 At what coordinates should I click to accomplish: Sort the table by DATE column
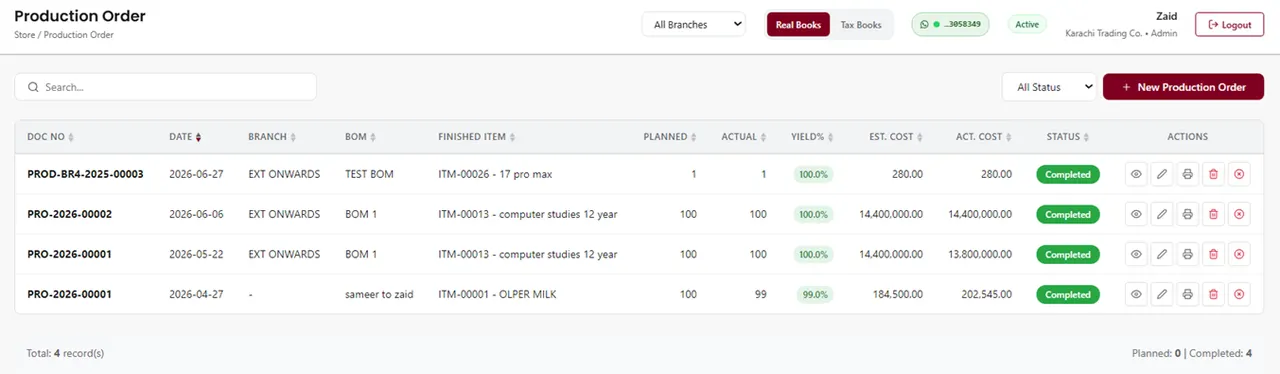[185, 137]
